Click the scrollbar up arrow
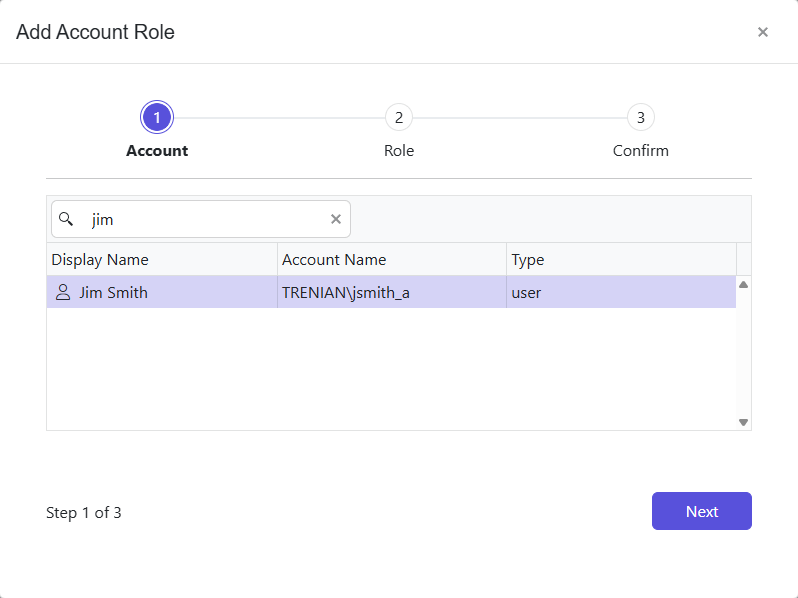Image resolution: width=798 pixels, height=598 pixels. coord(744,284)
